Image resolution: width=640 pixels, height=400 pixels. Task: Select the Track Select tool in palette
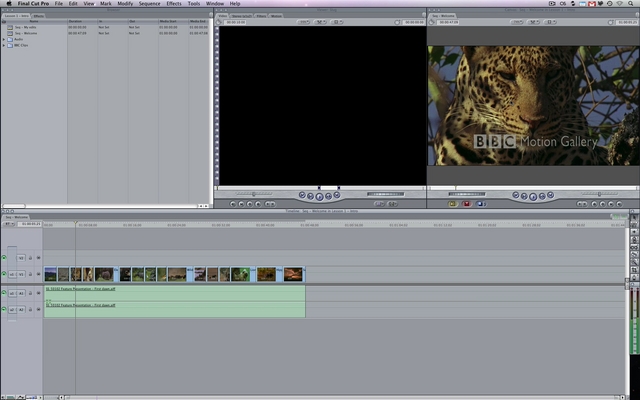coord(634,232)
